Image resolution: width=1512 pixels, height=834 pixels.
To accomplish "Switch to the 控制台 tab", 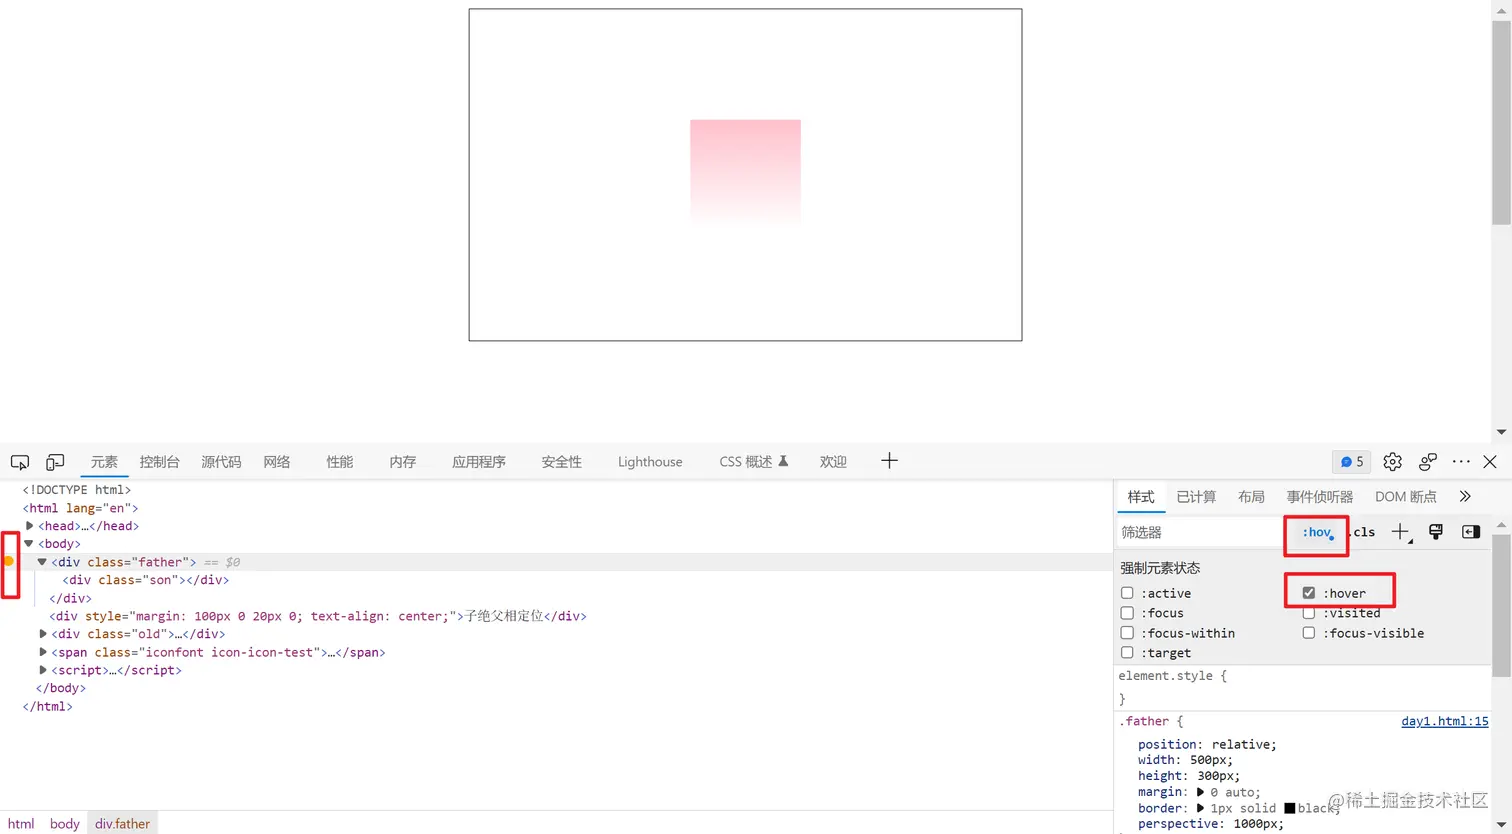I will tap(159, 462).
